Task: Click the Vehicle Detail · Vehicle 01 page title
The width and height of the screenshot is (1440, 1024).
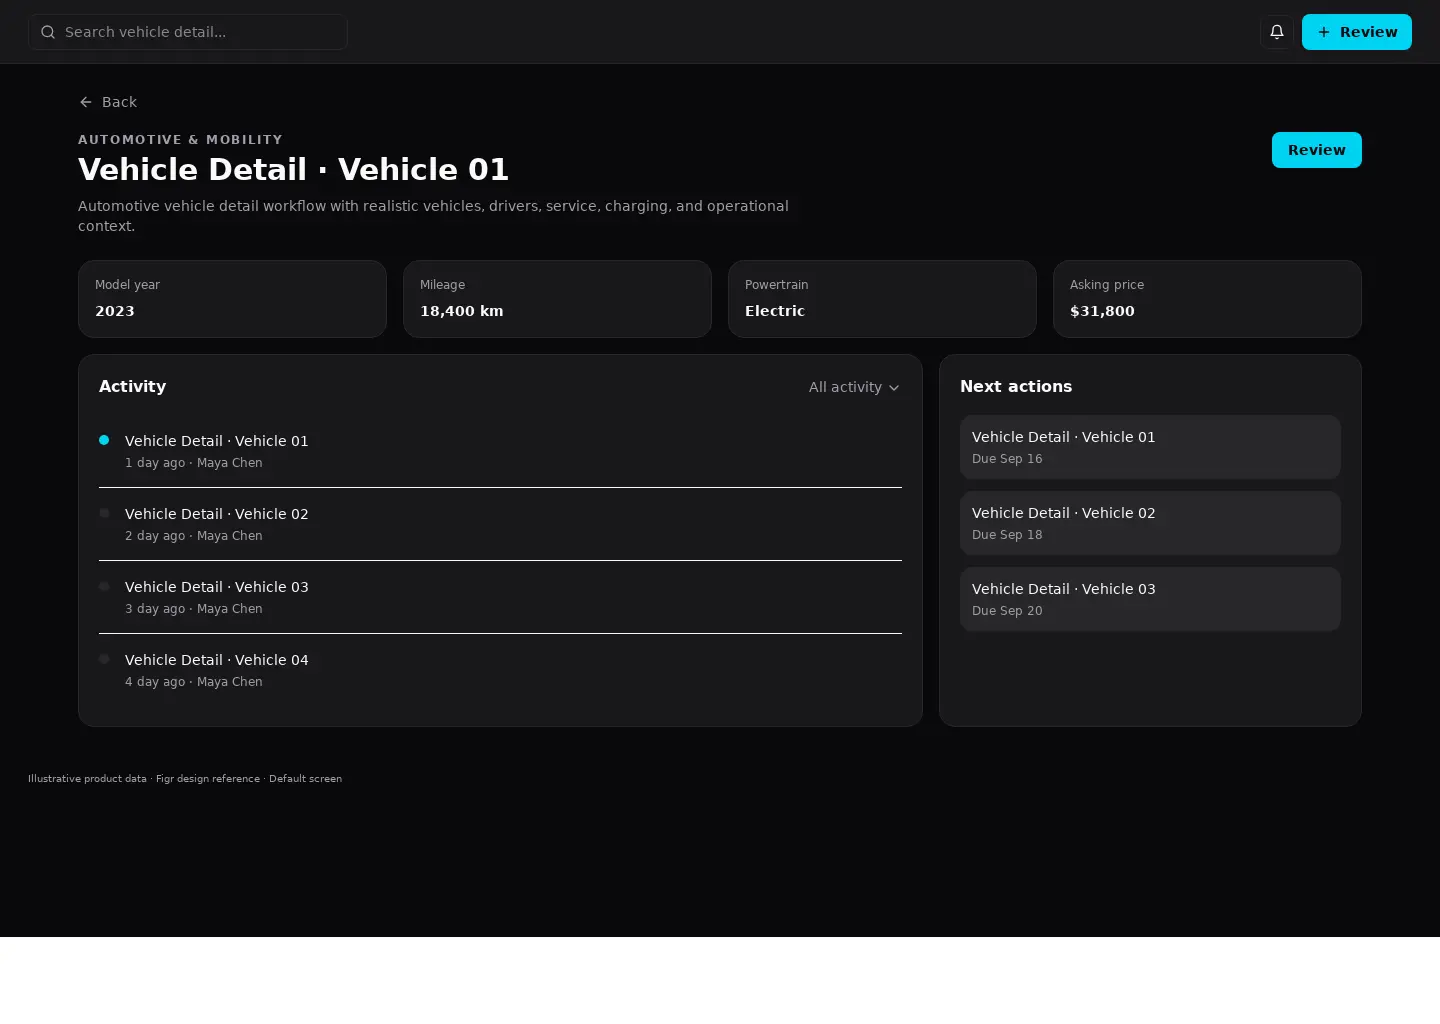Action: tap(293, 170)
